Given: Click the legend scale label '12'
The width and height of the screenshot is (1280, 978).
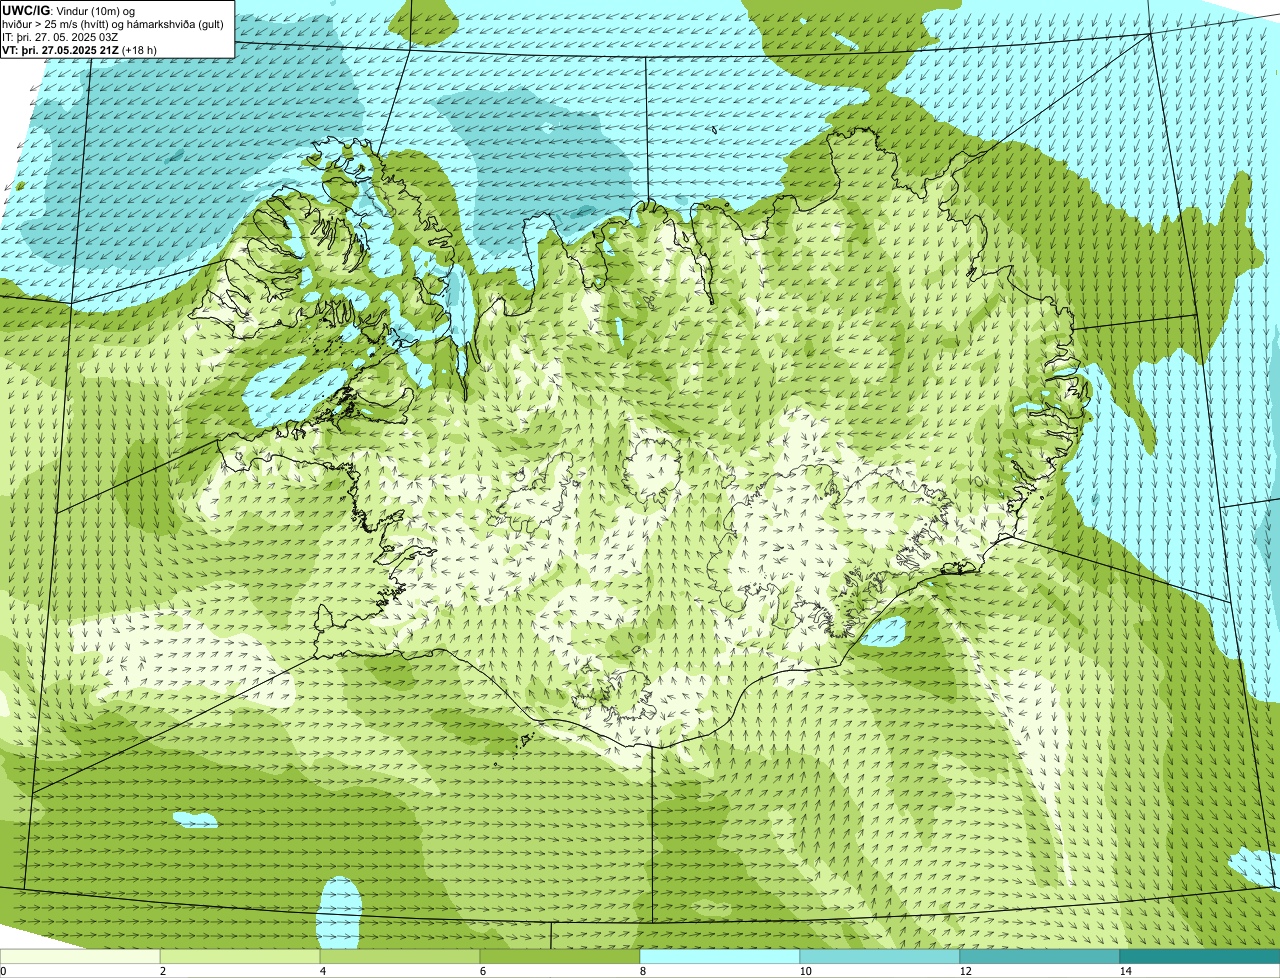Looking at the screenshot, I should tap(965, 971).
